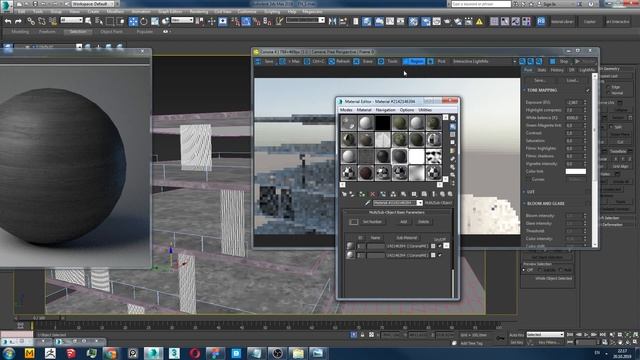Open the Freeform ribbon tab
This screenshot has height=360, width=640.
click(x=47, y=31)
